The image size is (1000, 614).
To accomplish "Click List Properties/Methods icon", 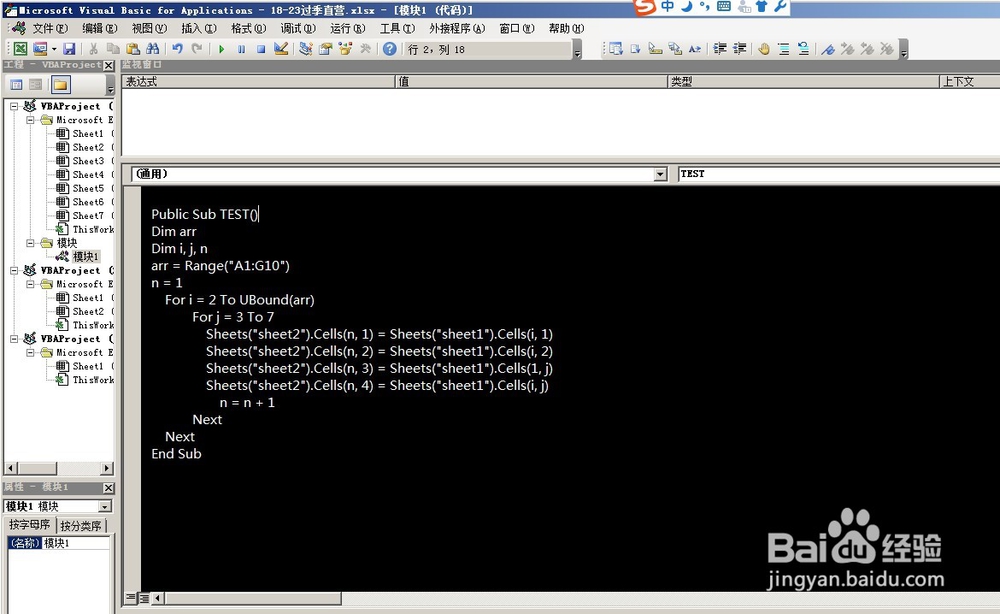I will pos(615,49).
